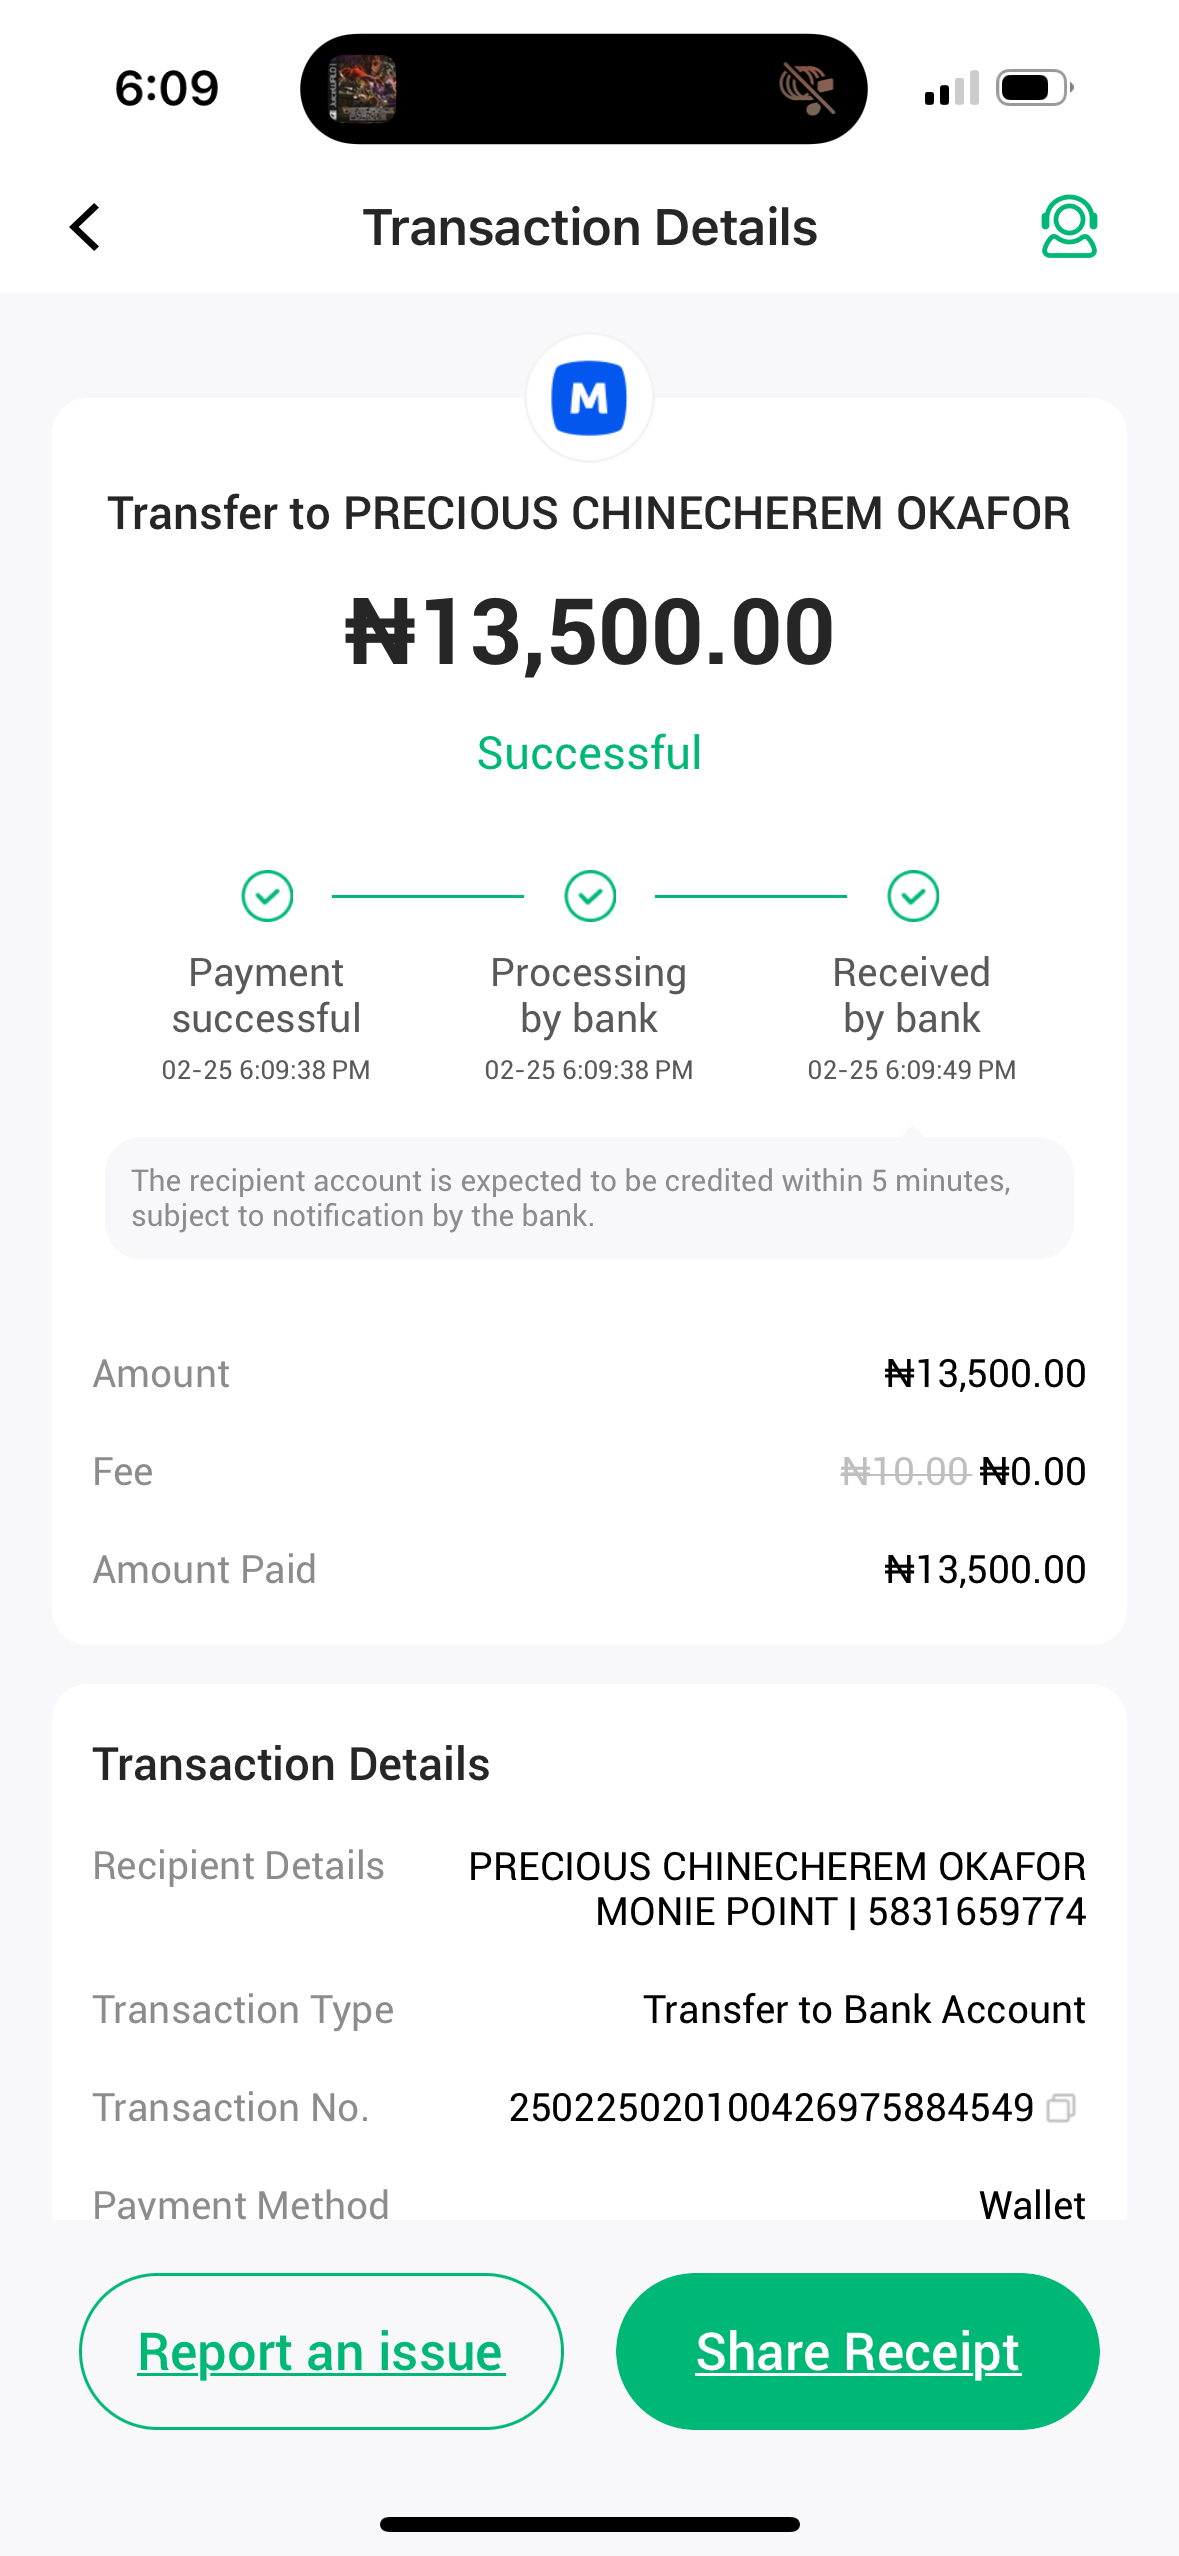
Task: Tap the green Successful status text
Action: point(589,753)
